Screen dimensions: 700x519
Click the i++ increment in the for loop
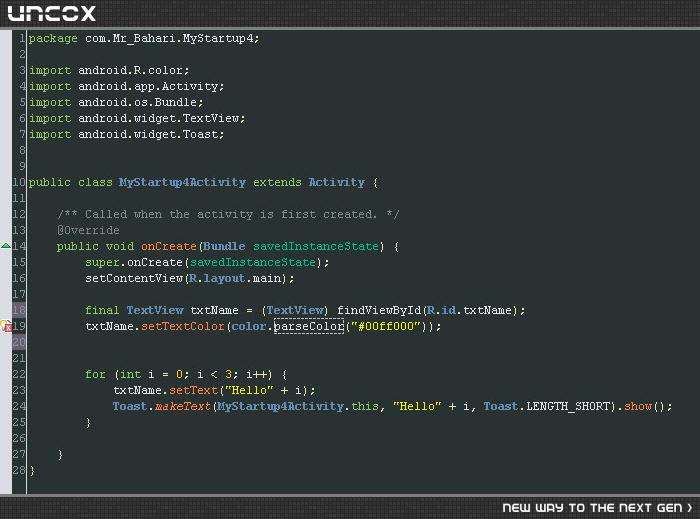click(259, 374)
